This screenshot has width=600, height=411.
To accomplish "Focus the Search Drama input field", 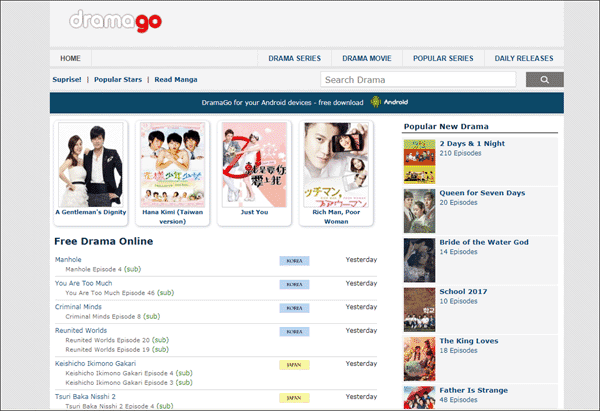I will 418,80.
